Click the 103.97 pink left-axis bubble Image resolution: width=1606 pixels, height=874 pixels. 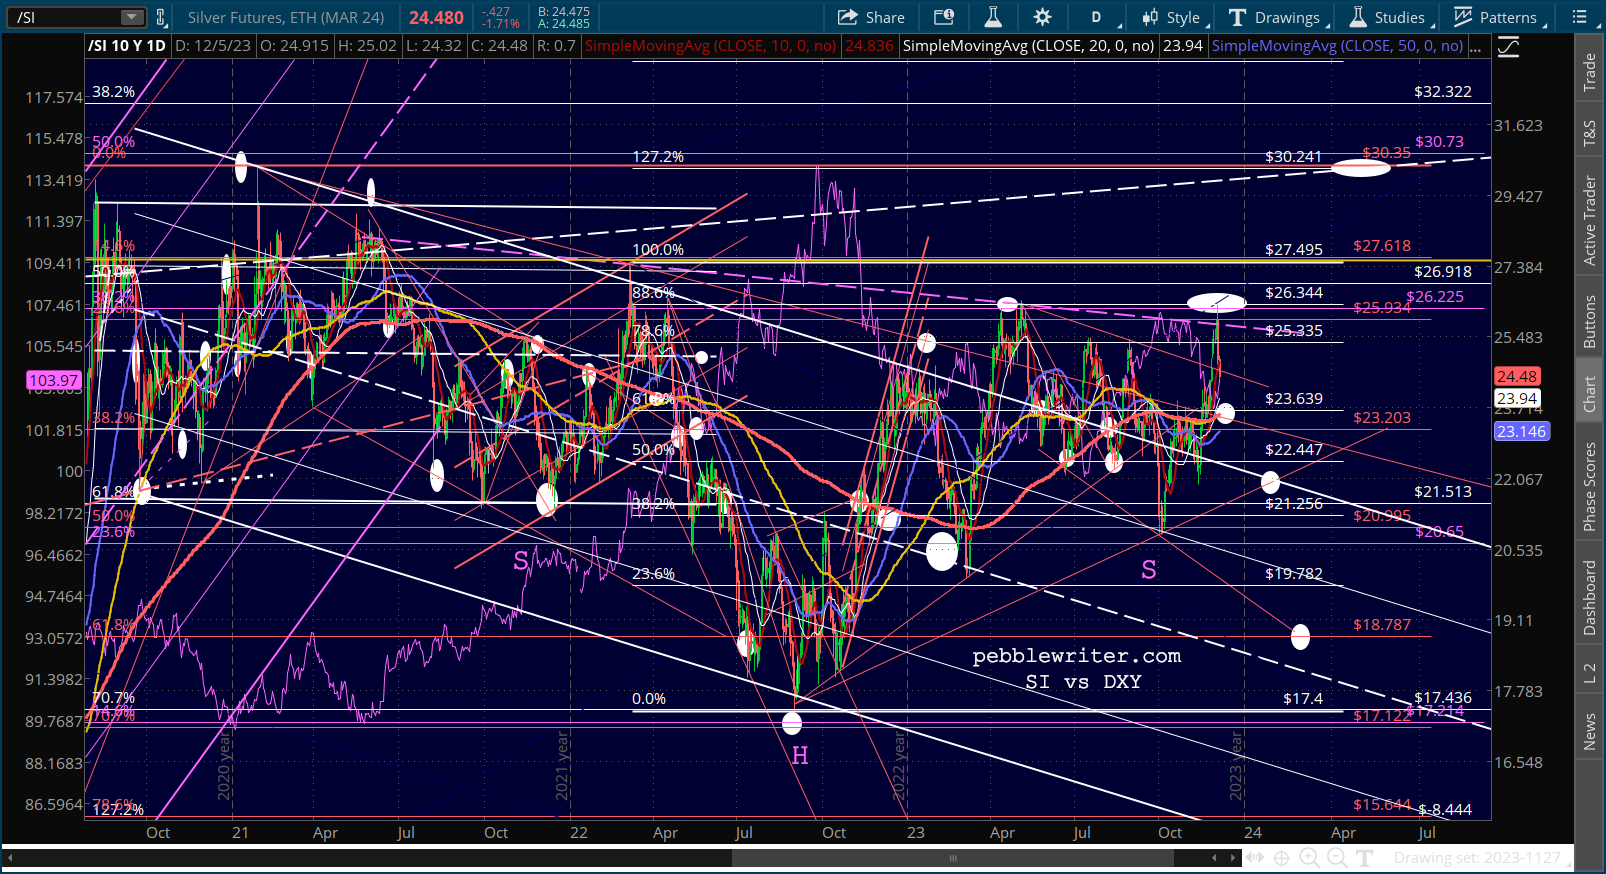(x=54, y=380)
